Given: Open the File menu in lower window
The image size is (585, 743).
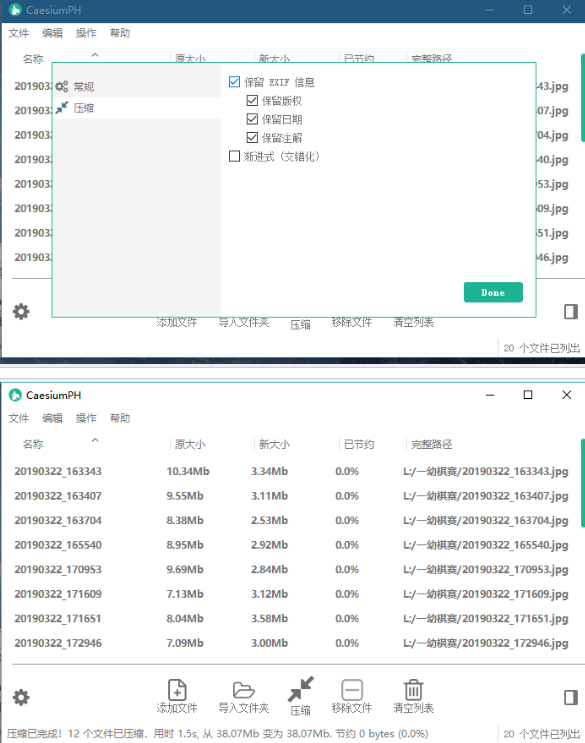Looking at the screenshot, I should pos(18,418).
